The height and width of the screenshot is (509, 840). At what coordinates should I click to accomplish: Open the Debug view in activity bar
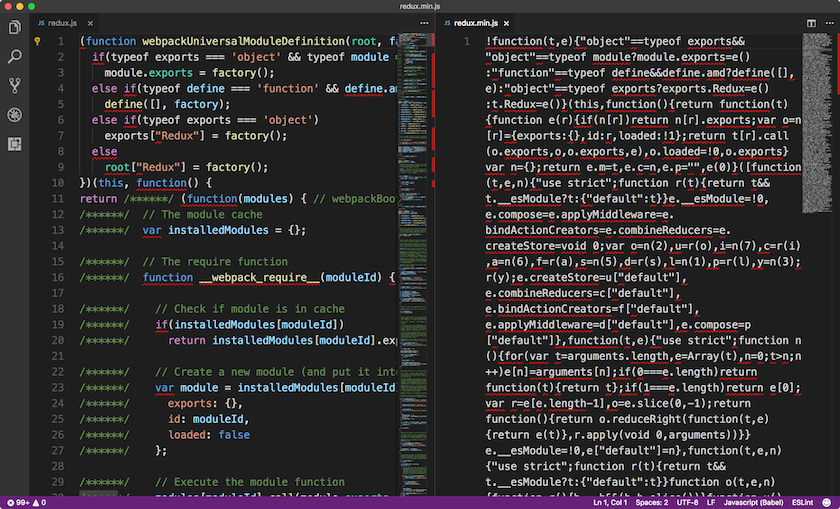(15, 115)
